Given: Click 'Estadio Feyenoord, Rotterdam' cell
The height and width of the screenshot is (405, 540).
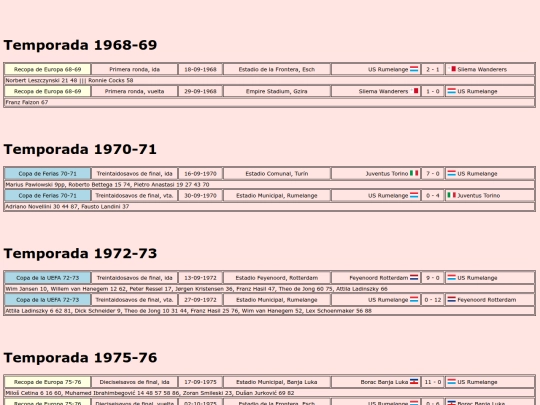Looking at the screenshot, I should [277, 278].
